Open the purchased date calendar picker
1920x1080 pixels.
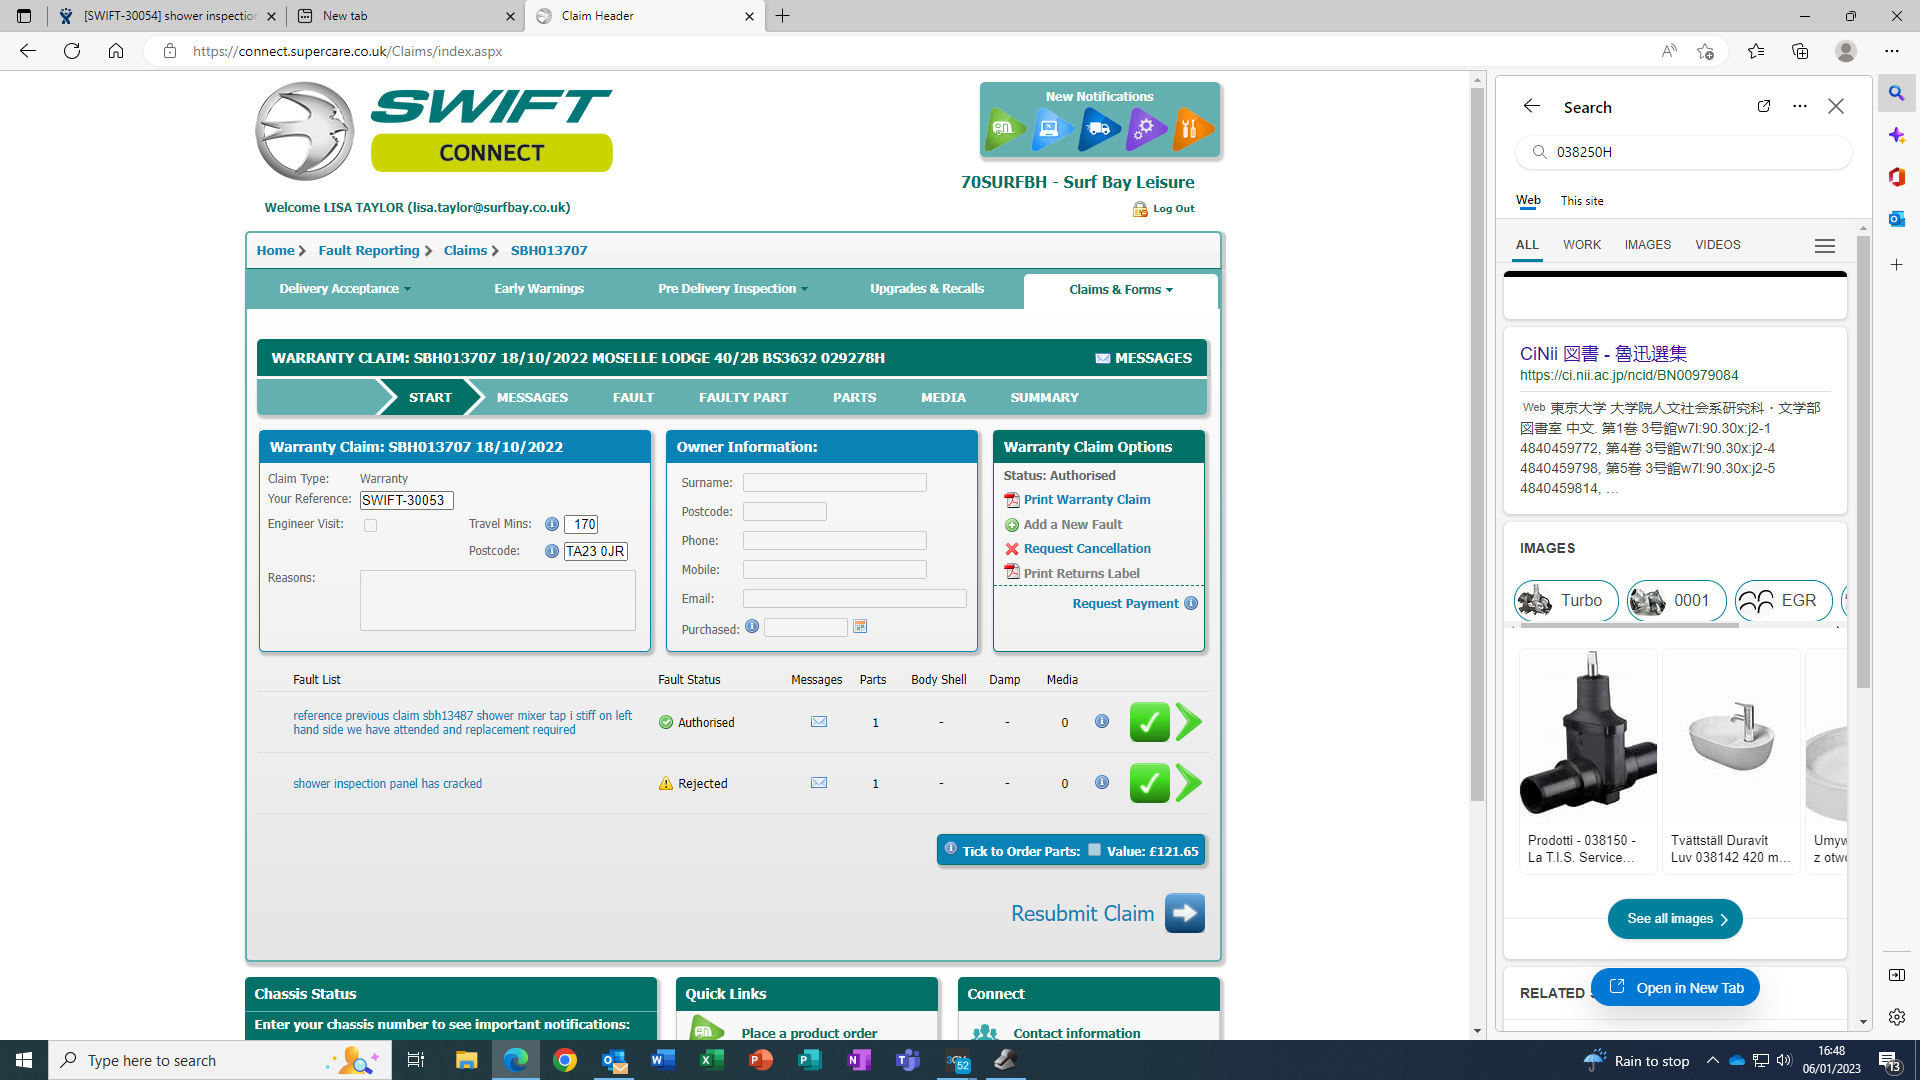[860, 627]
